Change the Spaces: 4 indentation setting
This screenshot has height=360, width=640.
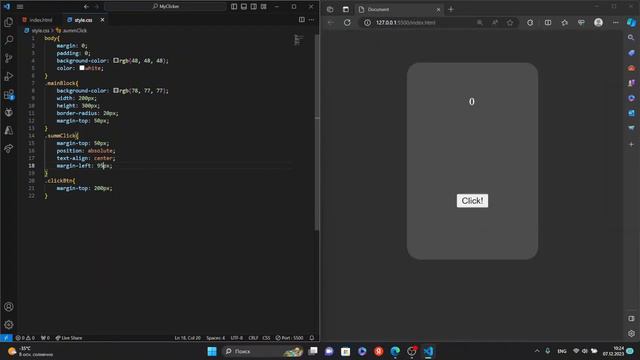click(x=216, y=338)
